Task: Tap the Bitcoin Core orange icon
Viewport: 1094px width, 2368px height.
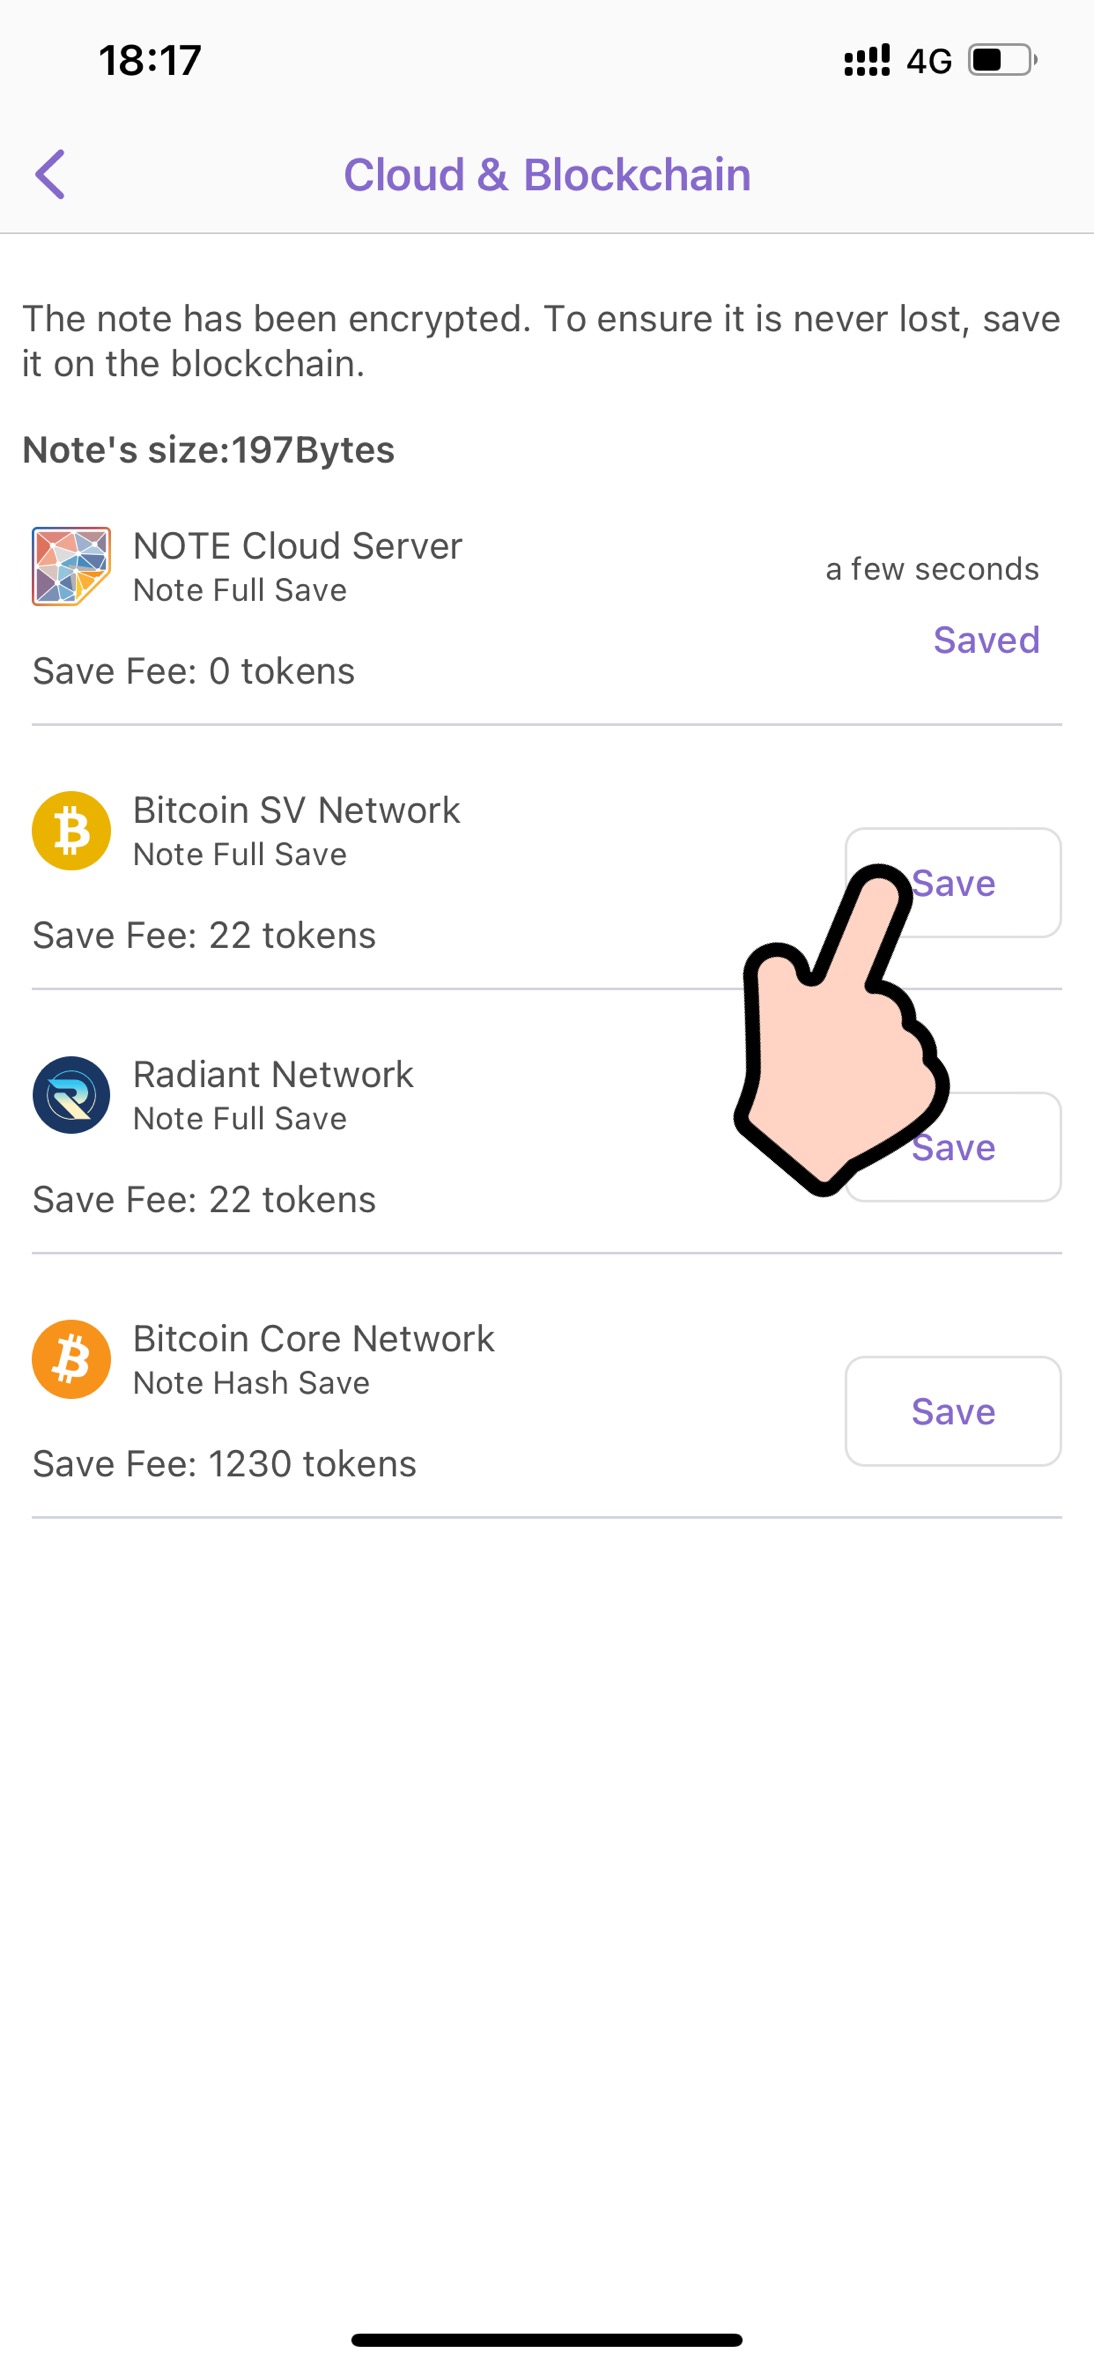Action: coord(71,1359)
